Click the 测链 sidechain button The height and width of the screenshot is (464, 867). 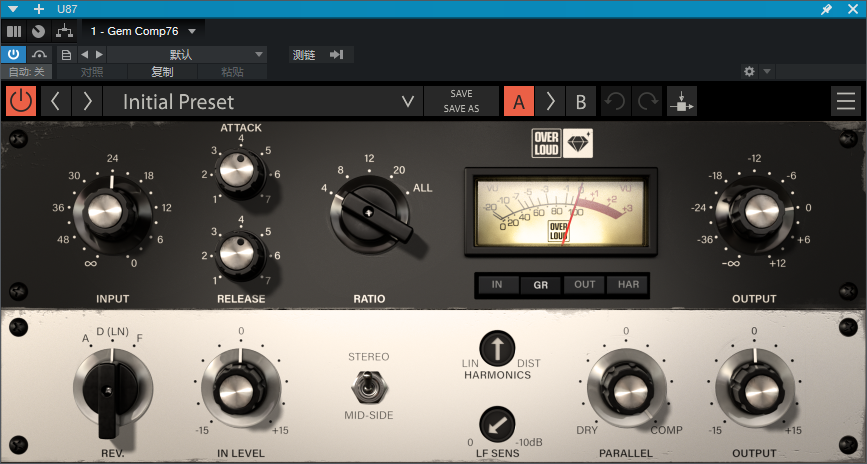coord(304,54)
